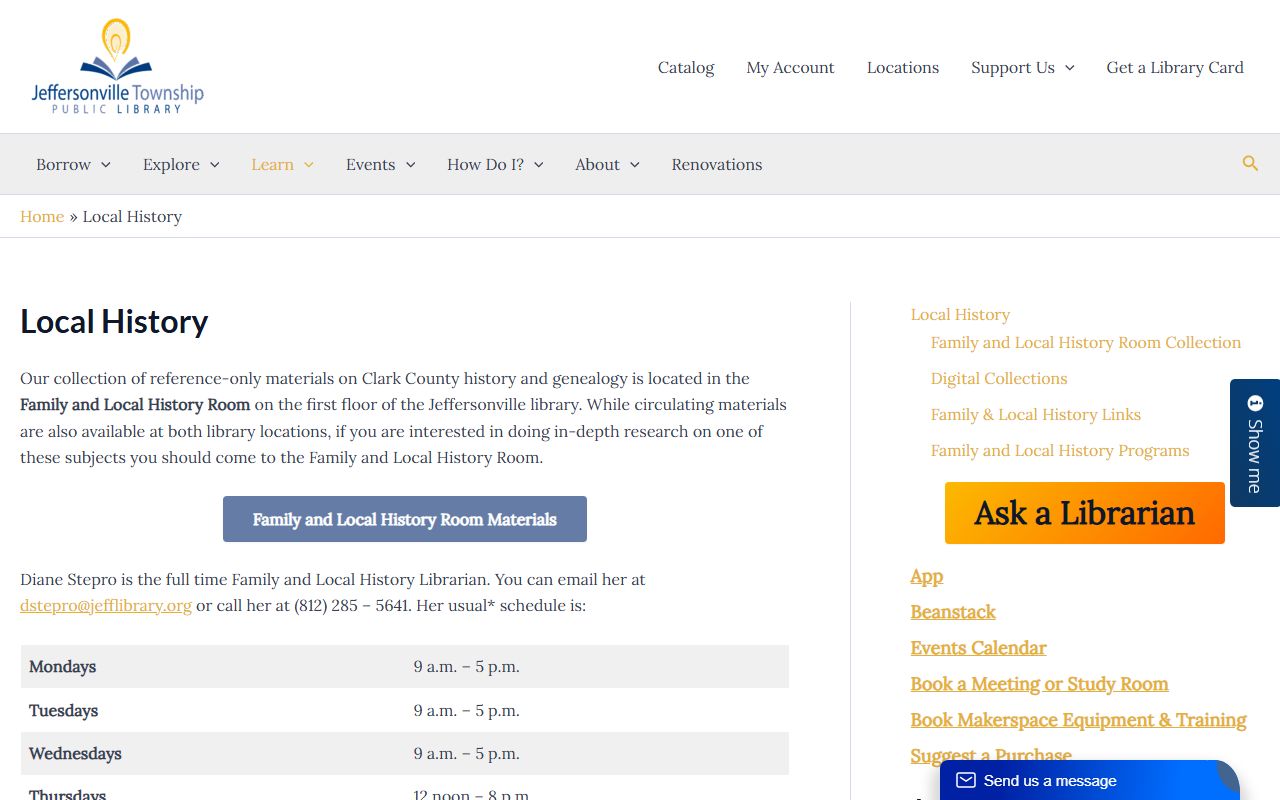The image size is (1280, 800).
Task: Open the Locations page
Action: click(903, 67)
